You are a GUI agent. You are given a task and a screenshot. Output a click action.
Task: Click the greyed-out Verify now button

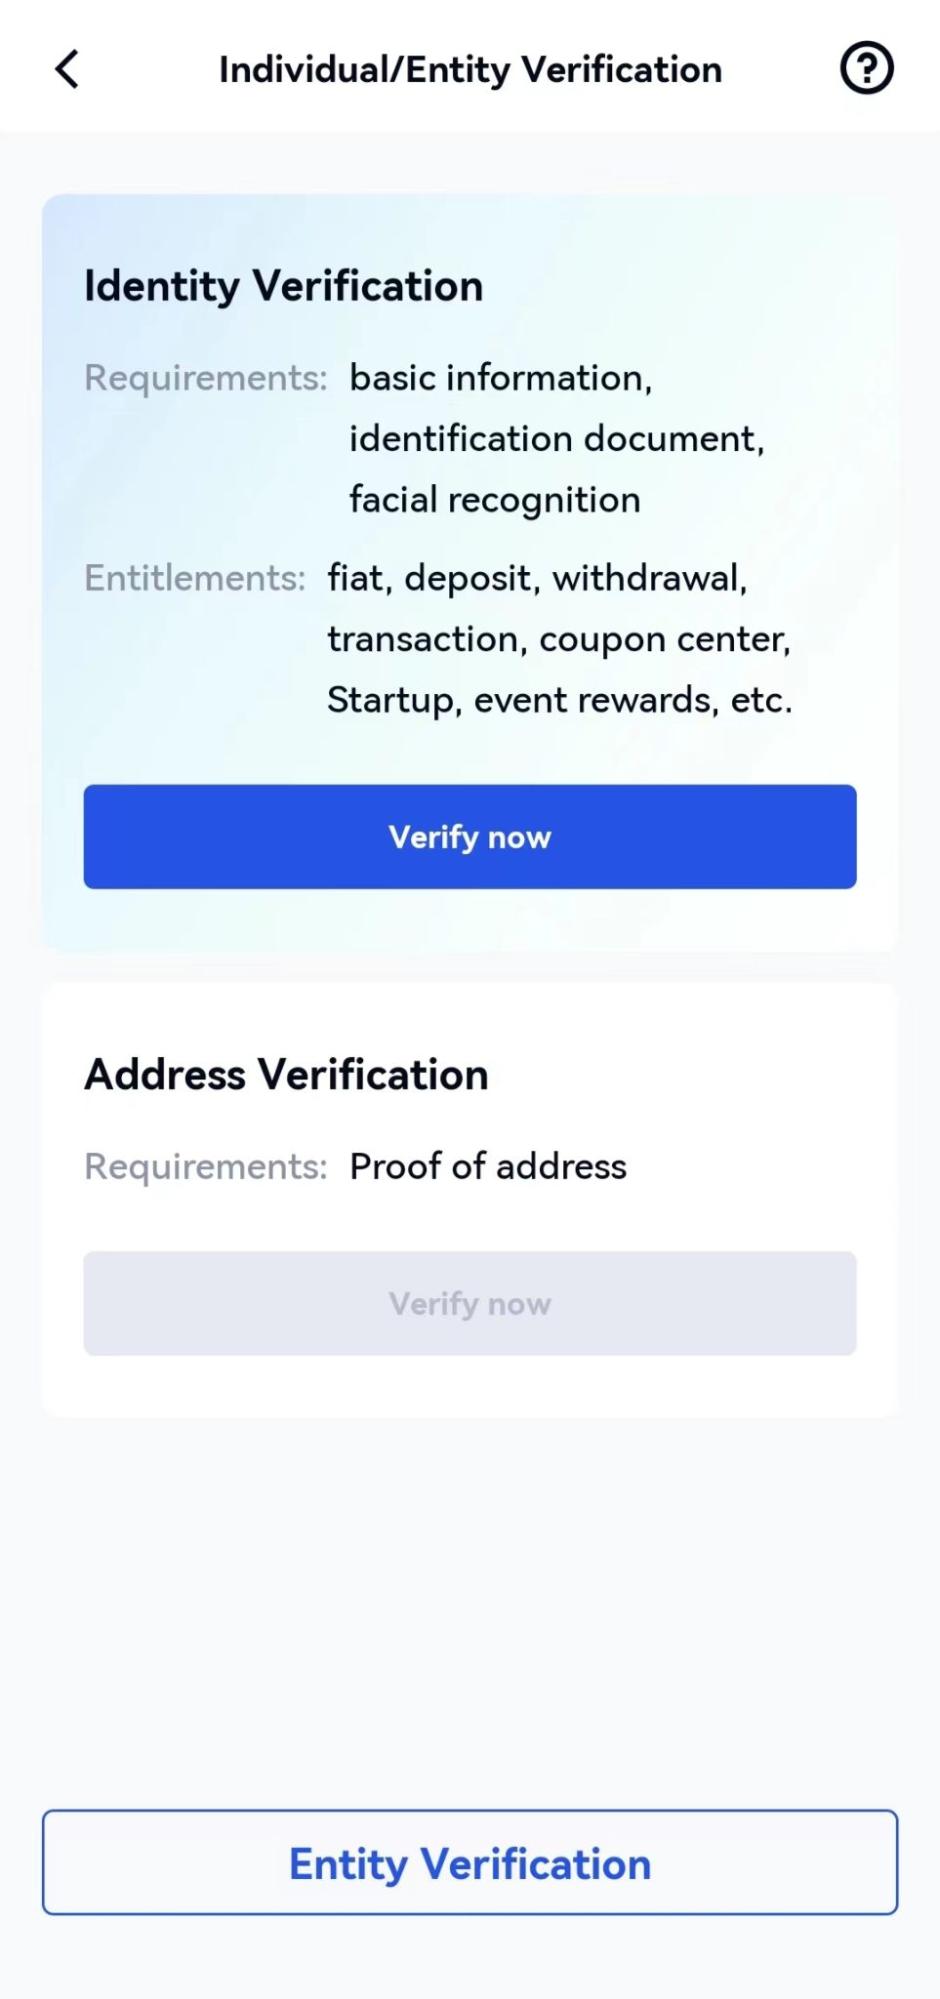[x=470, y=1303]
